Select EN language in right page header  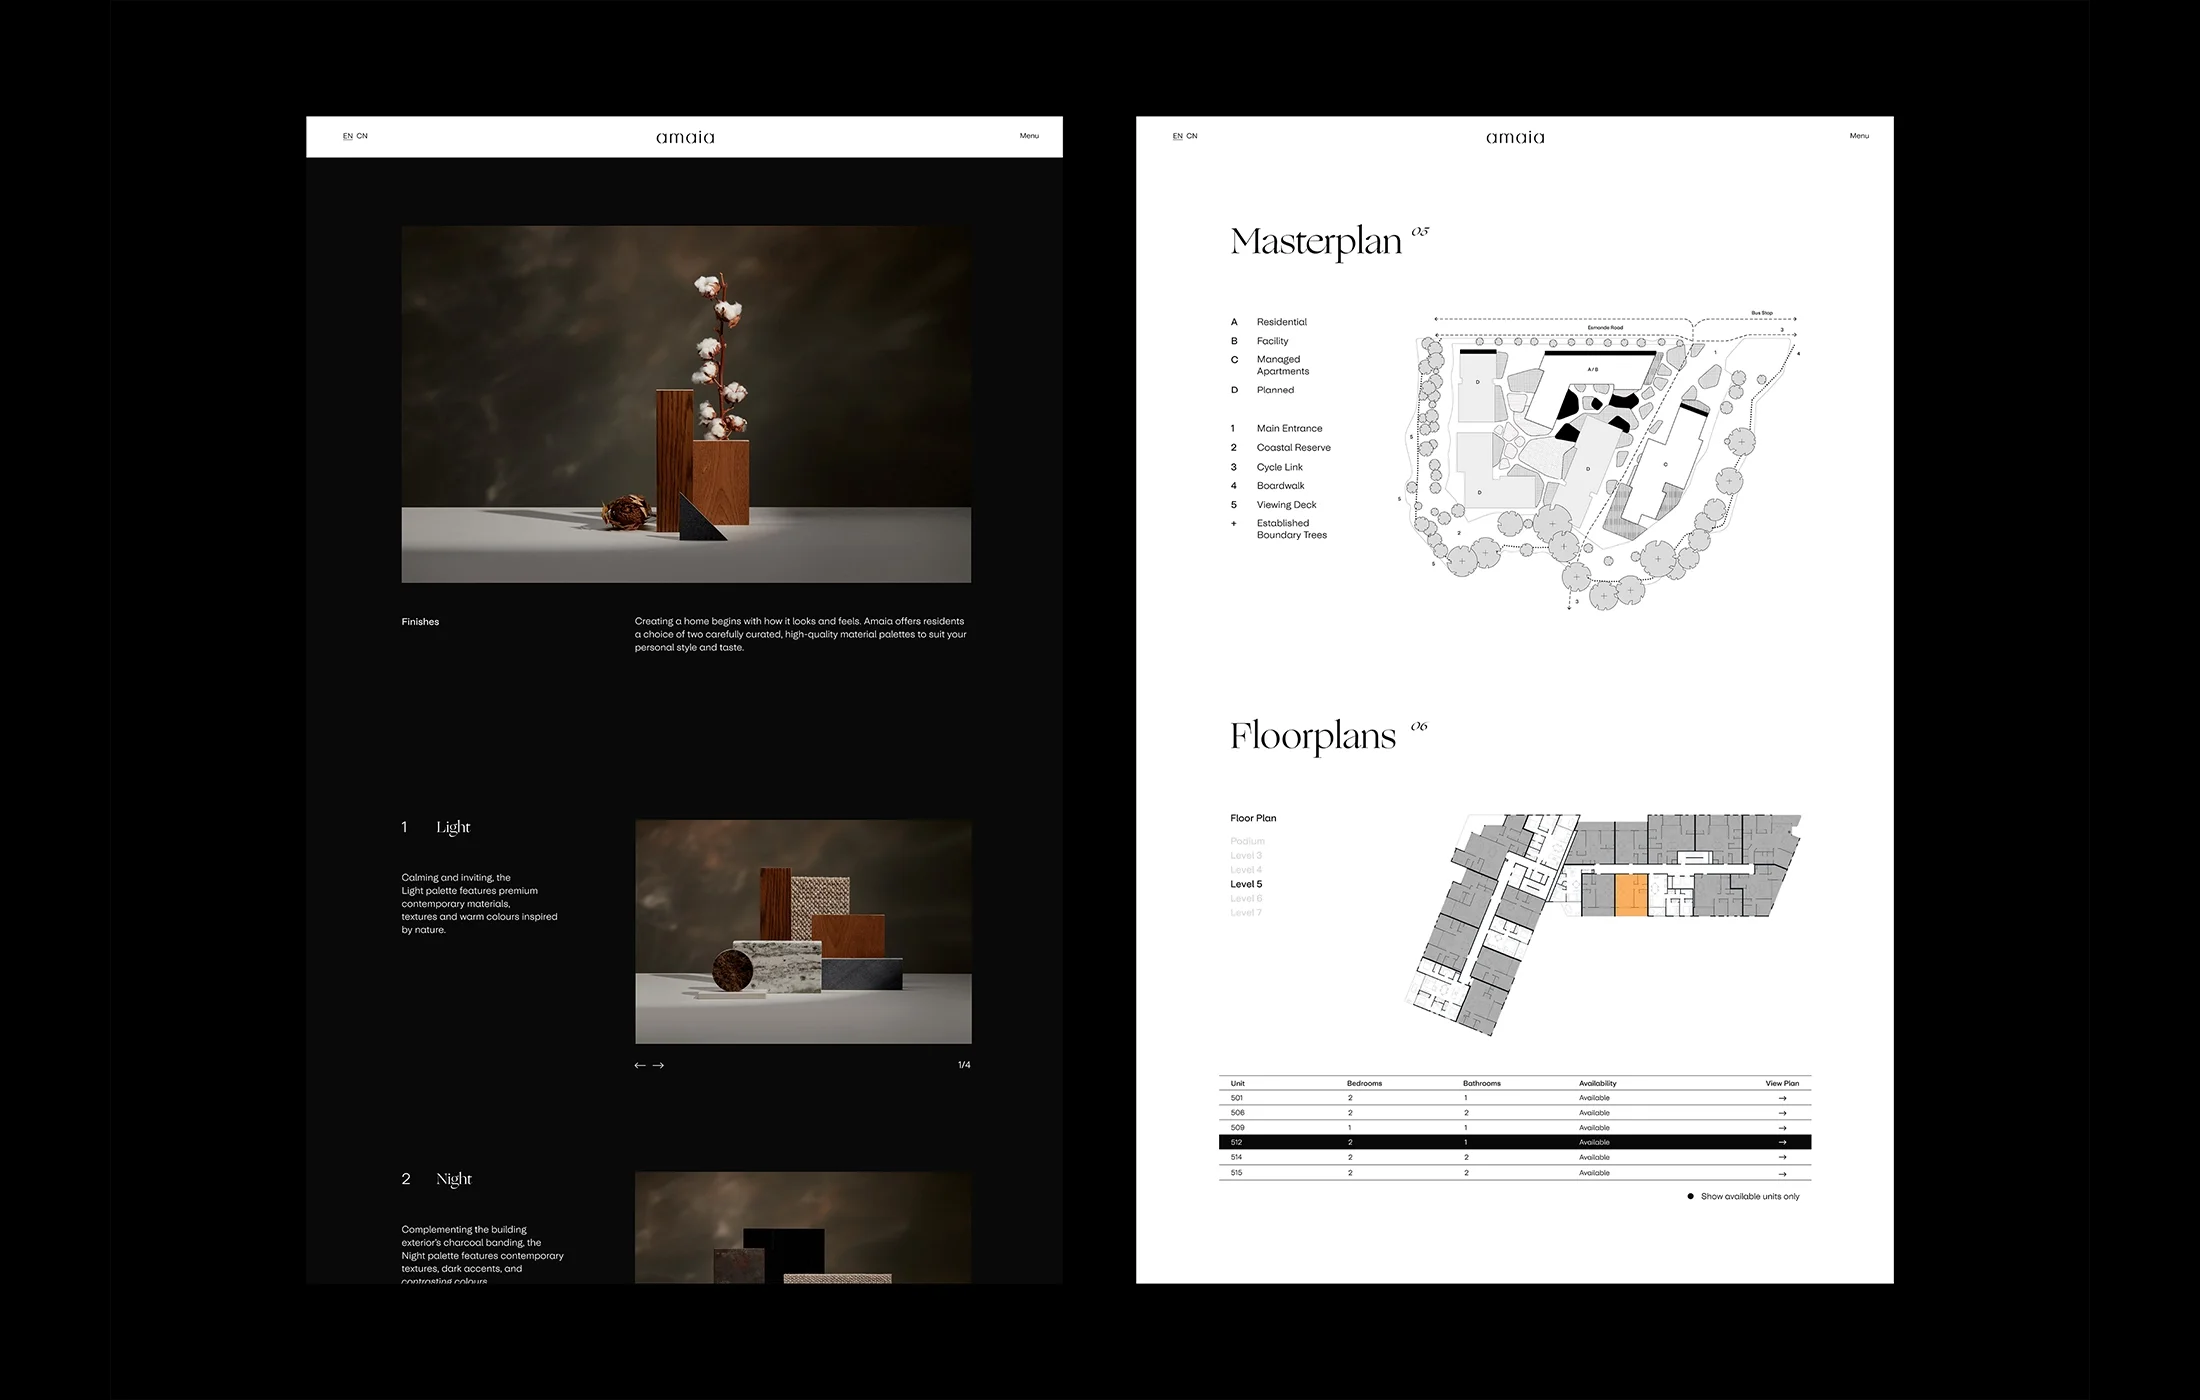(1177, 136)
